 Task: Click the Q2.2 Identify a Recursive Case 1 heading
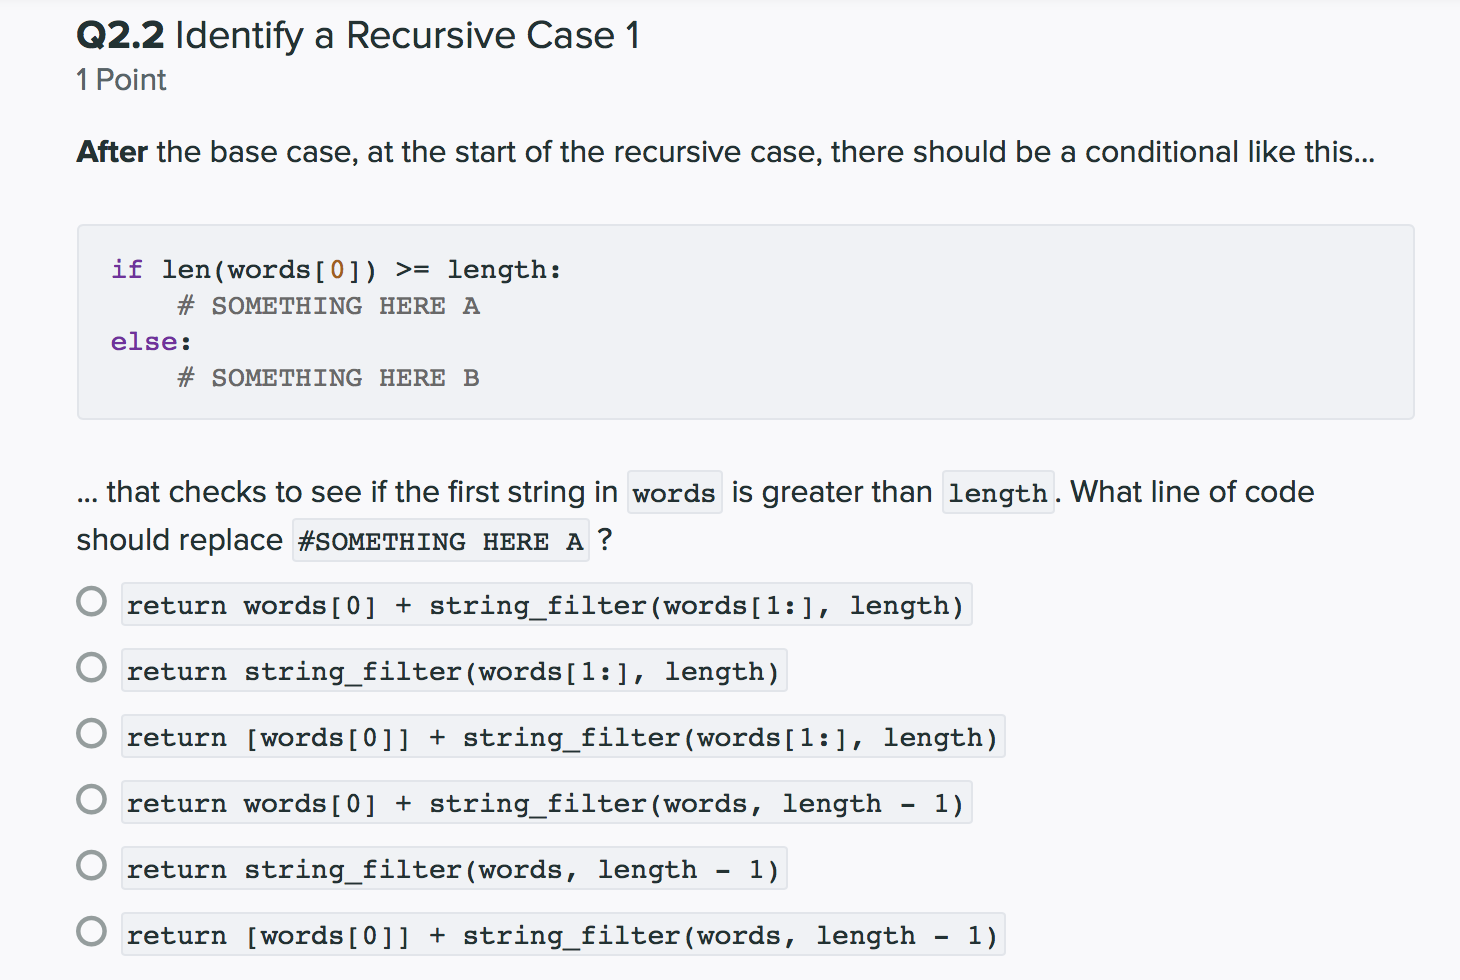358,36
